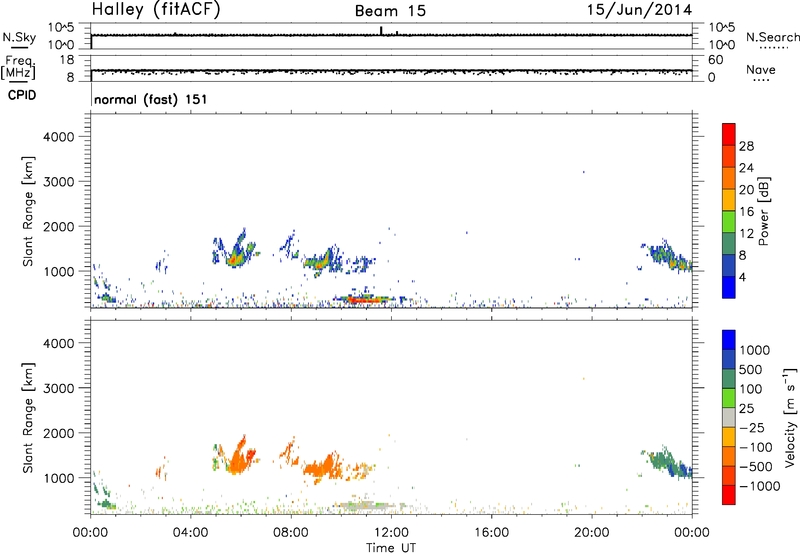Click the 'Halley (fitACF)' title text
Image resolution: width=800 pixels, height=554 pixels.
(x=156, y=10)
